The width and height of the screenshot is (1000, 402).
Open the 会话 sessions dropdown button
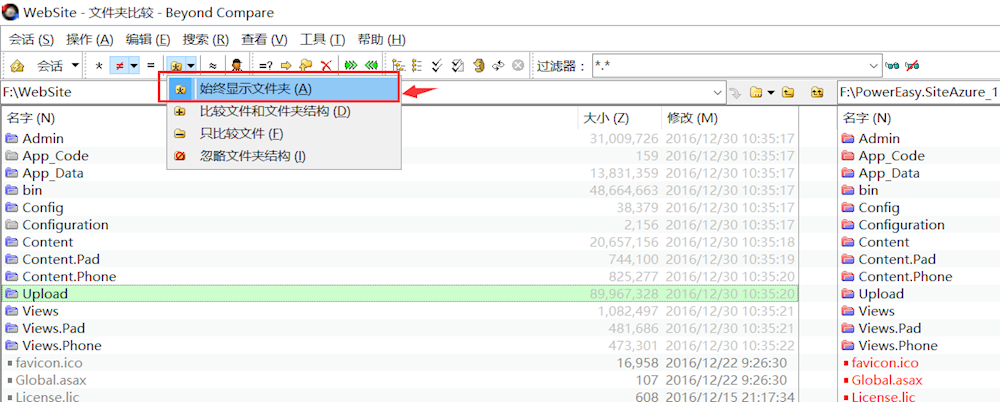57,65
